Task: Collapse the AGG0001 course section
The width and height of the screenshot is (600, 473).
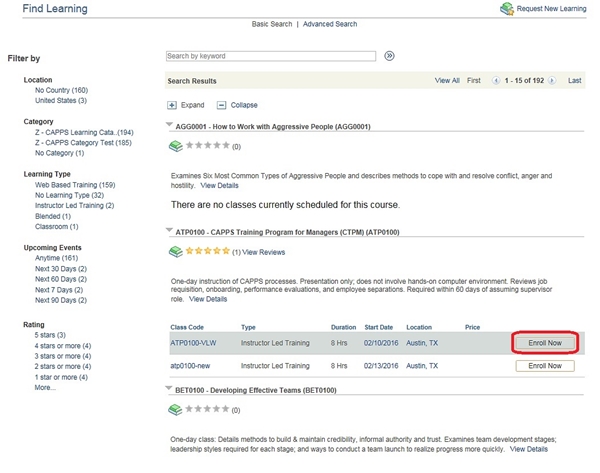Action: coord(169,127)
